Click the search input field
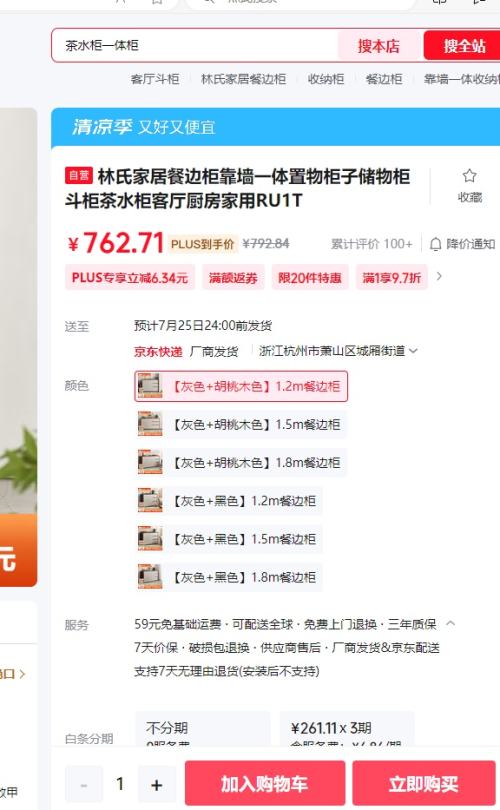The height and width of the screenshot is (810, 500). click(196, 45)
